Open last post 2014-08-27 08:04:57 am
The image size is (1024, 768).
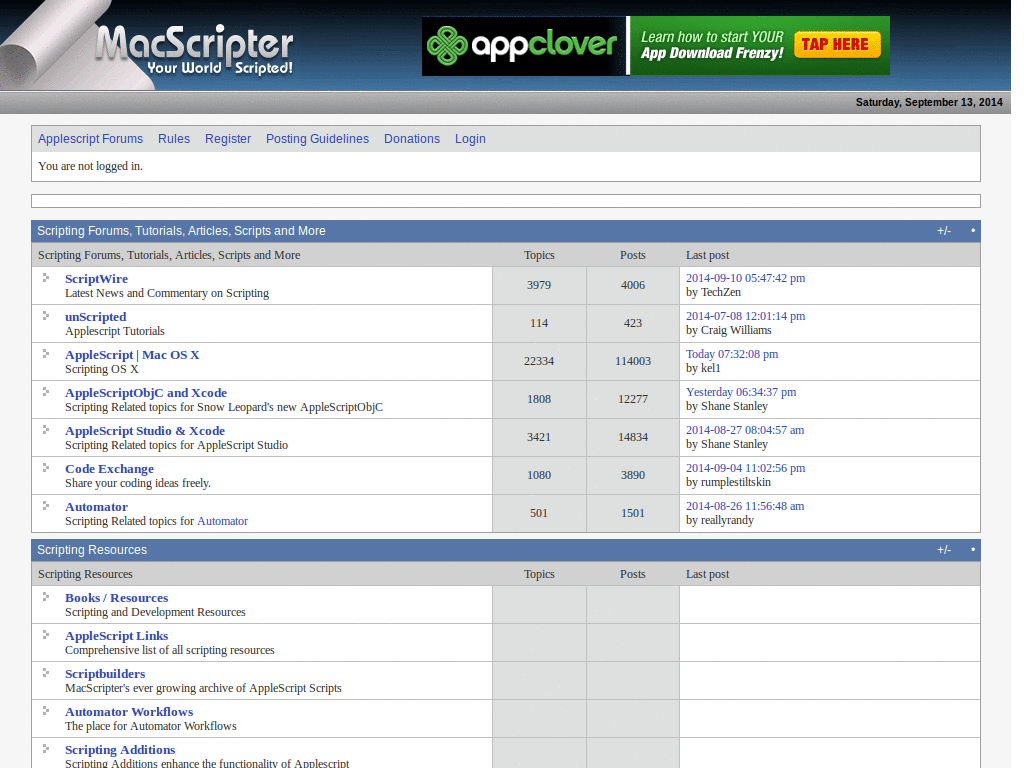745,429
